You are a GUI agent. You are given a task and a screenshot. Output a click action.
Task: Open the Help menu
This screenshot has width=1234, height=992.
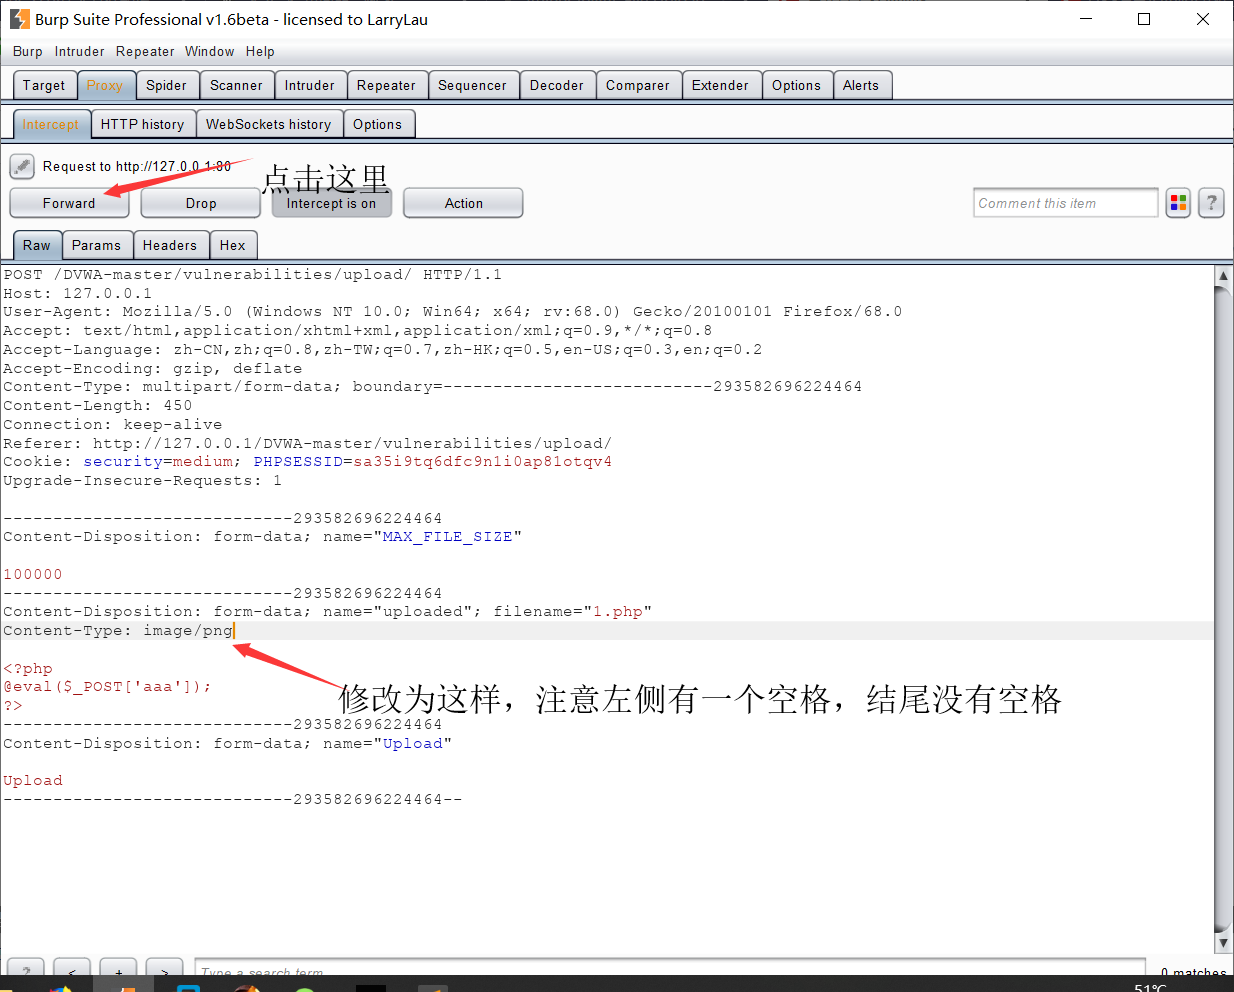click(x=260, y=51)
